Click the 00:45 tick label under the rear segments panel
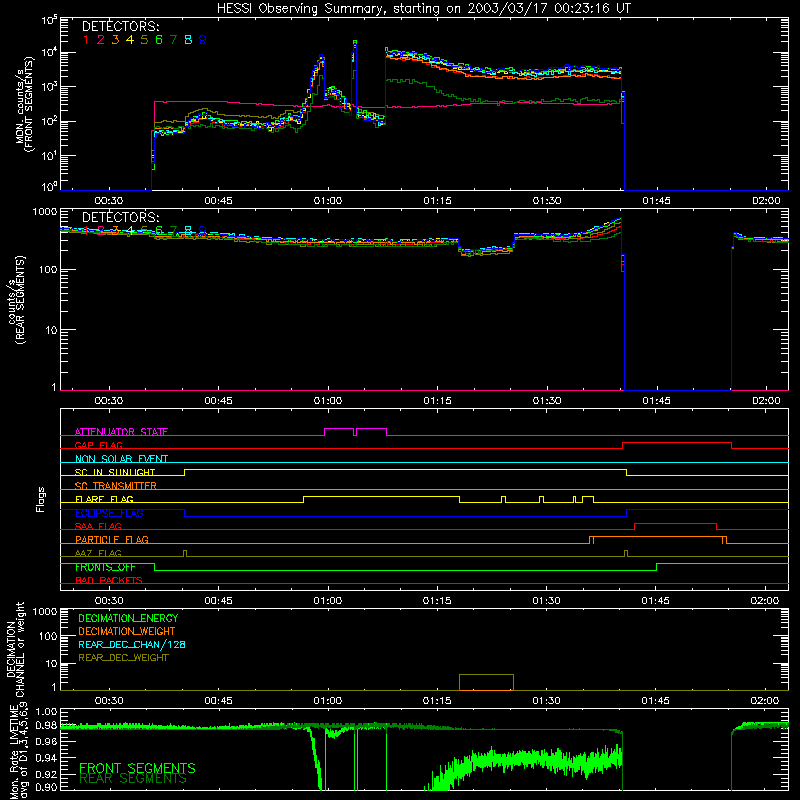 click(x=218, y=401)
